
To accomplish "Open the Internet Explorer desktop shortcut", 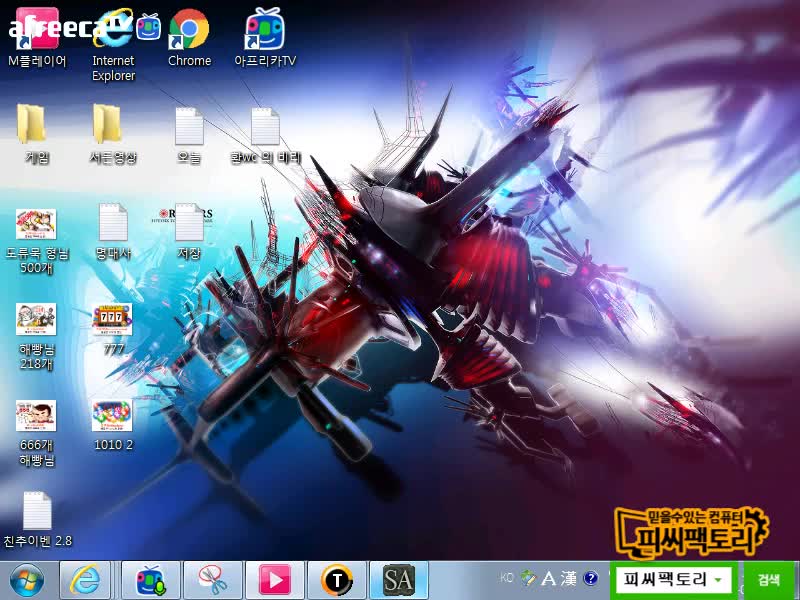I will pyautogui.click(x=113, y=32).
